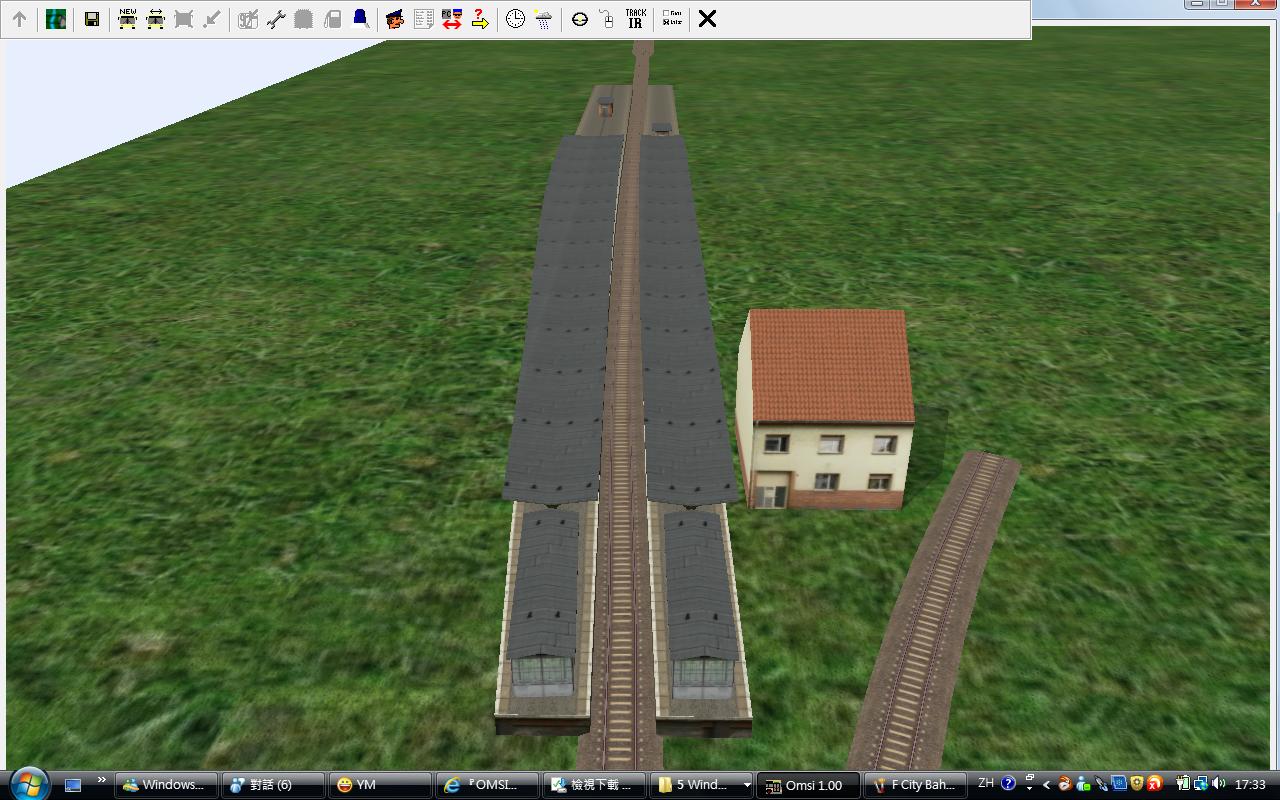Switch to the F City Bahn taskbar button
Image resolution: width=1280 pixels, height=800 pixels.
(x=915, y=785)
